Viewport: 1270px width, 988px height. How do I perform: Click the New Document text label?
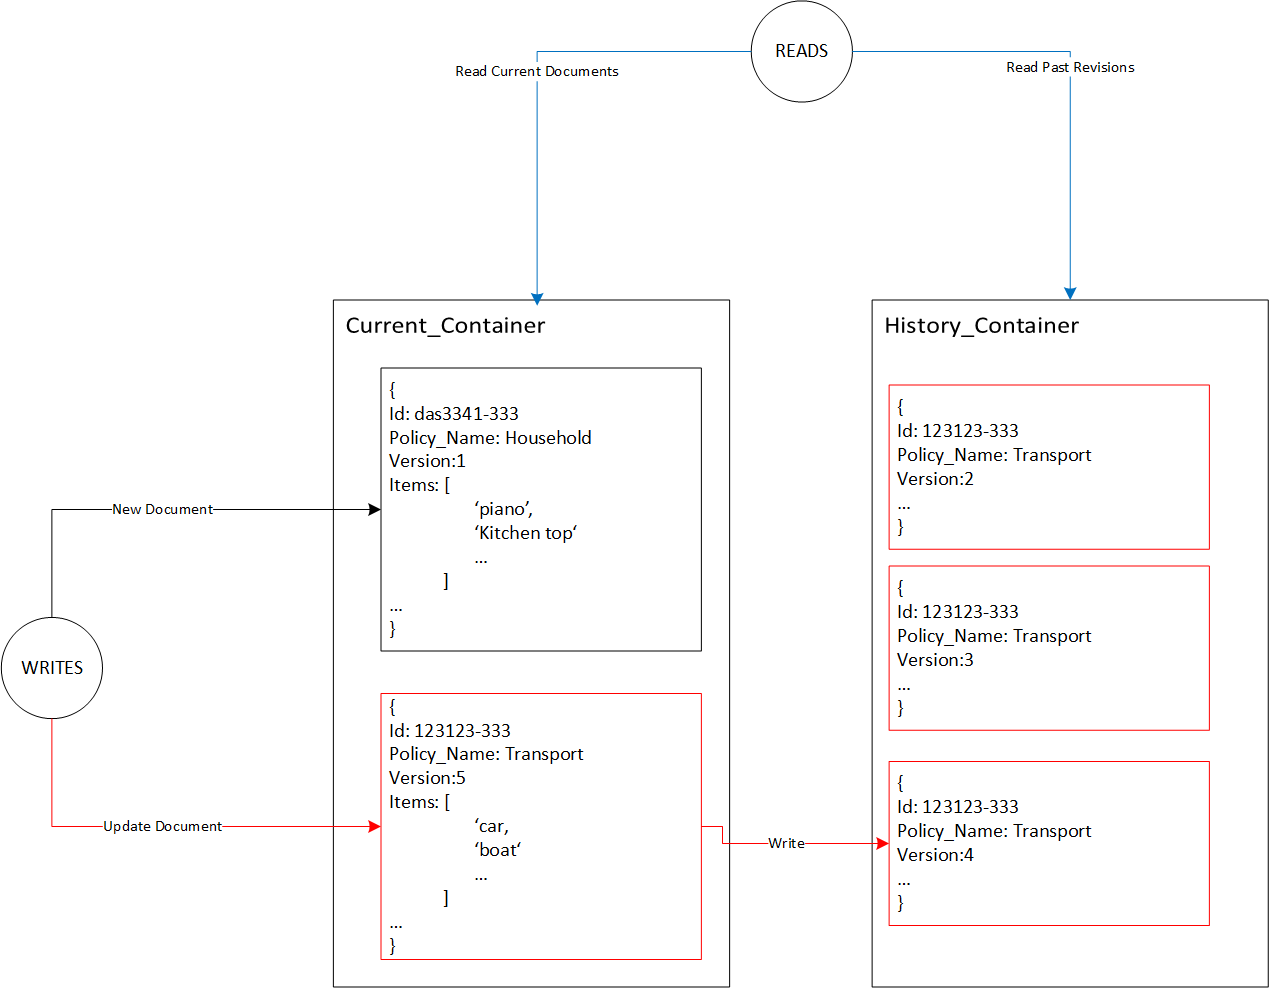(x=163, y=509)
